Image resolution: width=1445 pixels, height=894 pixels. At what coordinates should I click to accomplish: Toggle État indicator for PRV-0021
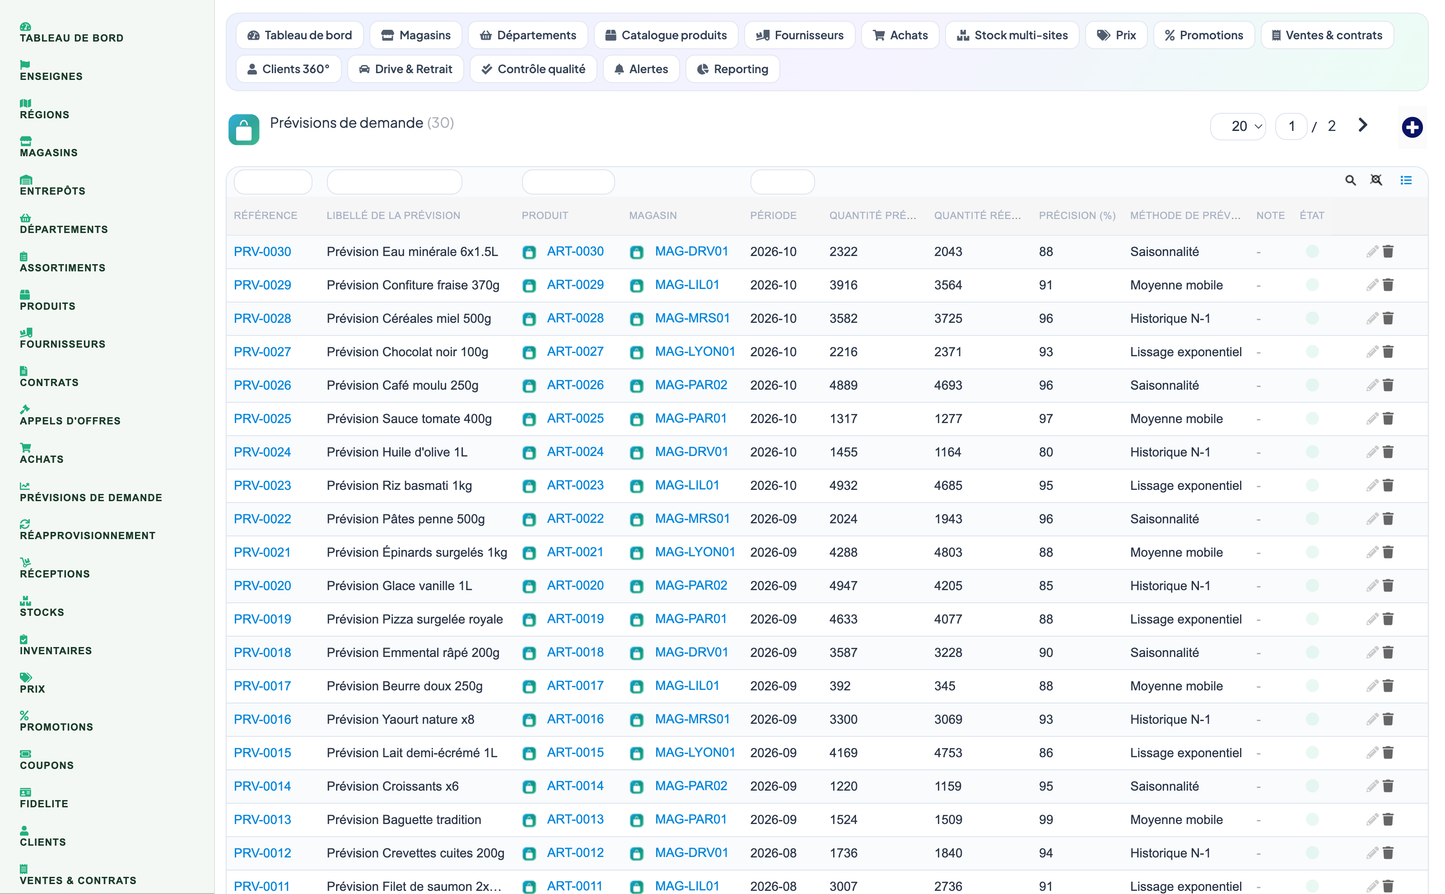click(x=1312, y=552)
